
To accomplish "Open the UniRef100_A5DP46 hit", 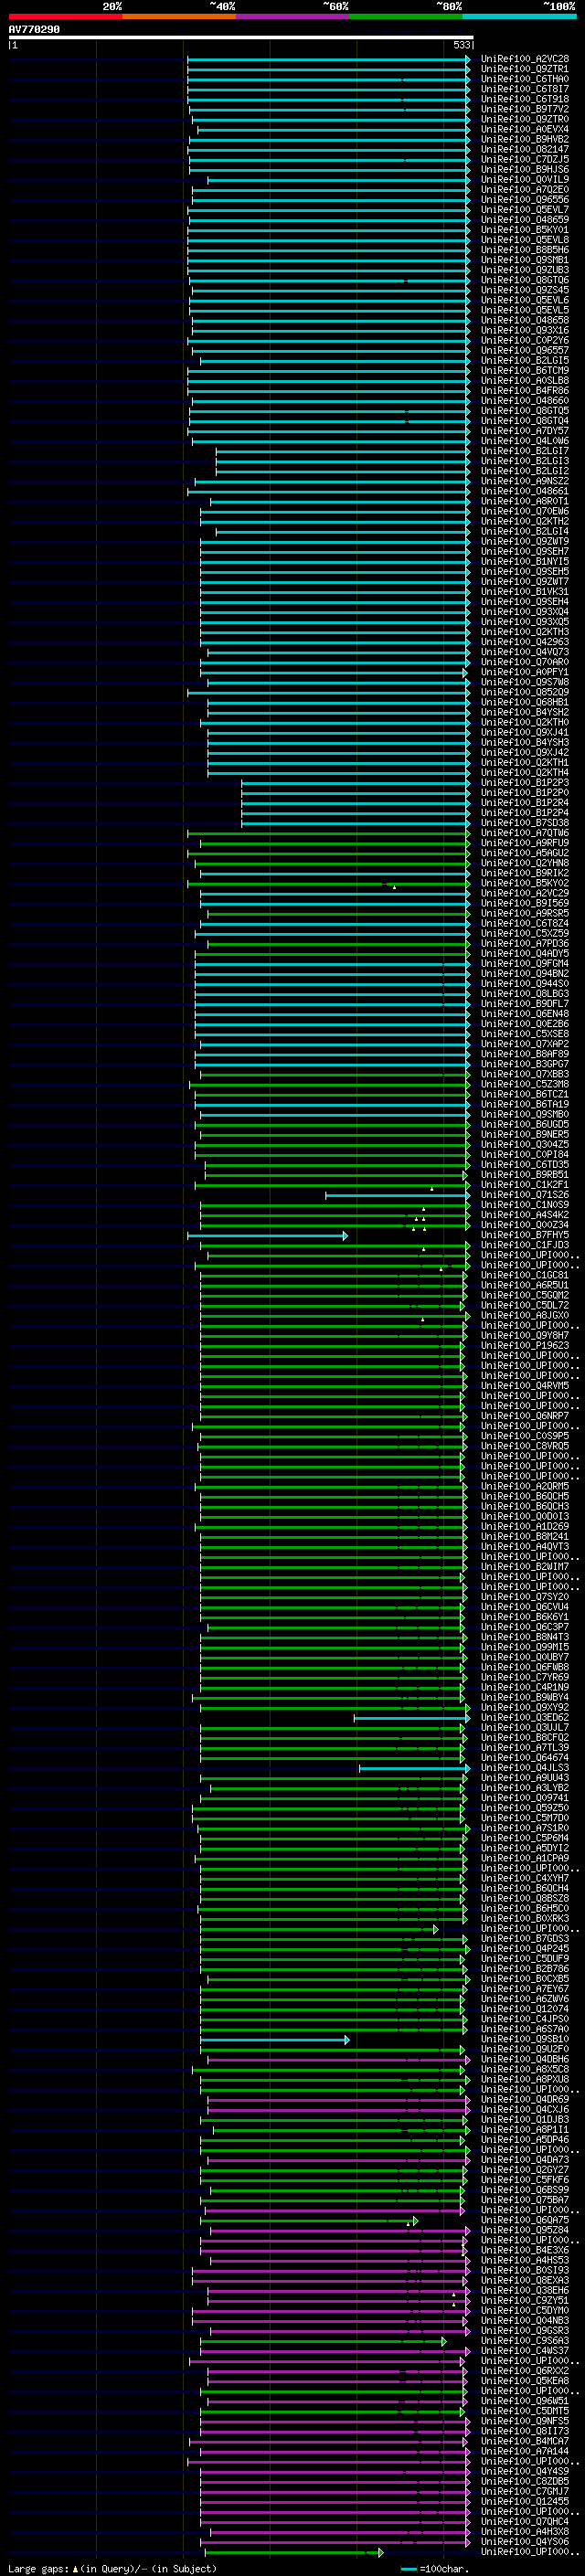I will click(525, 2139).
